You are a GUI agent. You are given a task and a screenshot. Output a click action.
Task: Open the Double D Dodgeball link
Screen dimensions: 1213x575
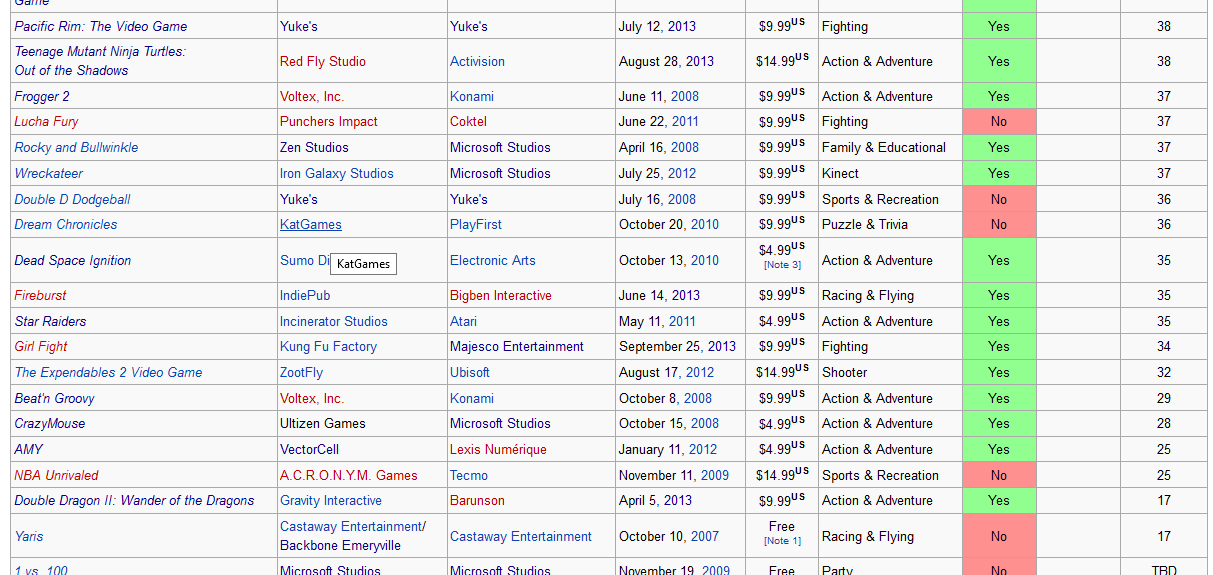(x=72, y=199)
